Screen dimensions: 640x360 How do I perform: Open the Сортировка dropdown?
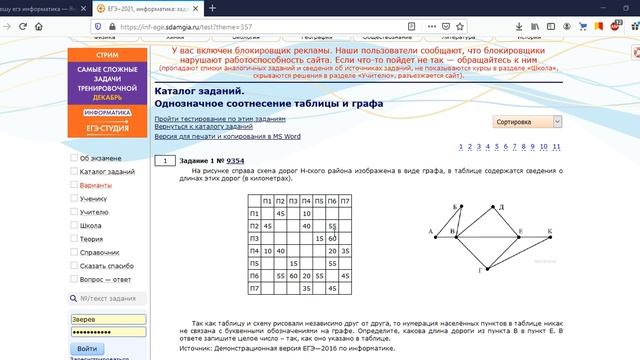(x=527, y=122)
